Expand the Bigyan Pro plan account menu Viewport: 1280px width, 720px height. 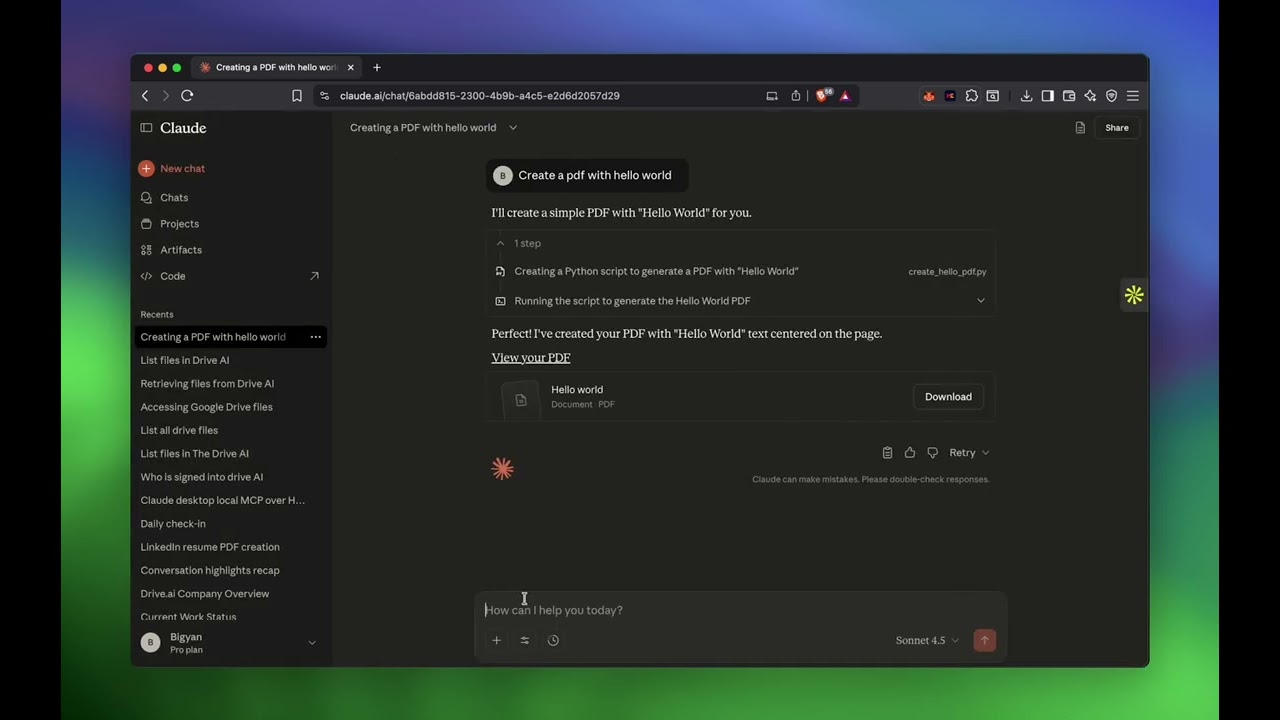(x=230, y=643)
